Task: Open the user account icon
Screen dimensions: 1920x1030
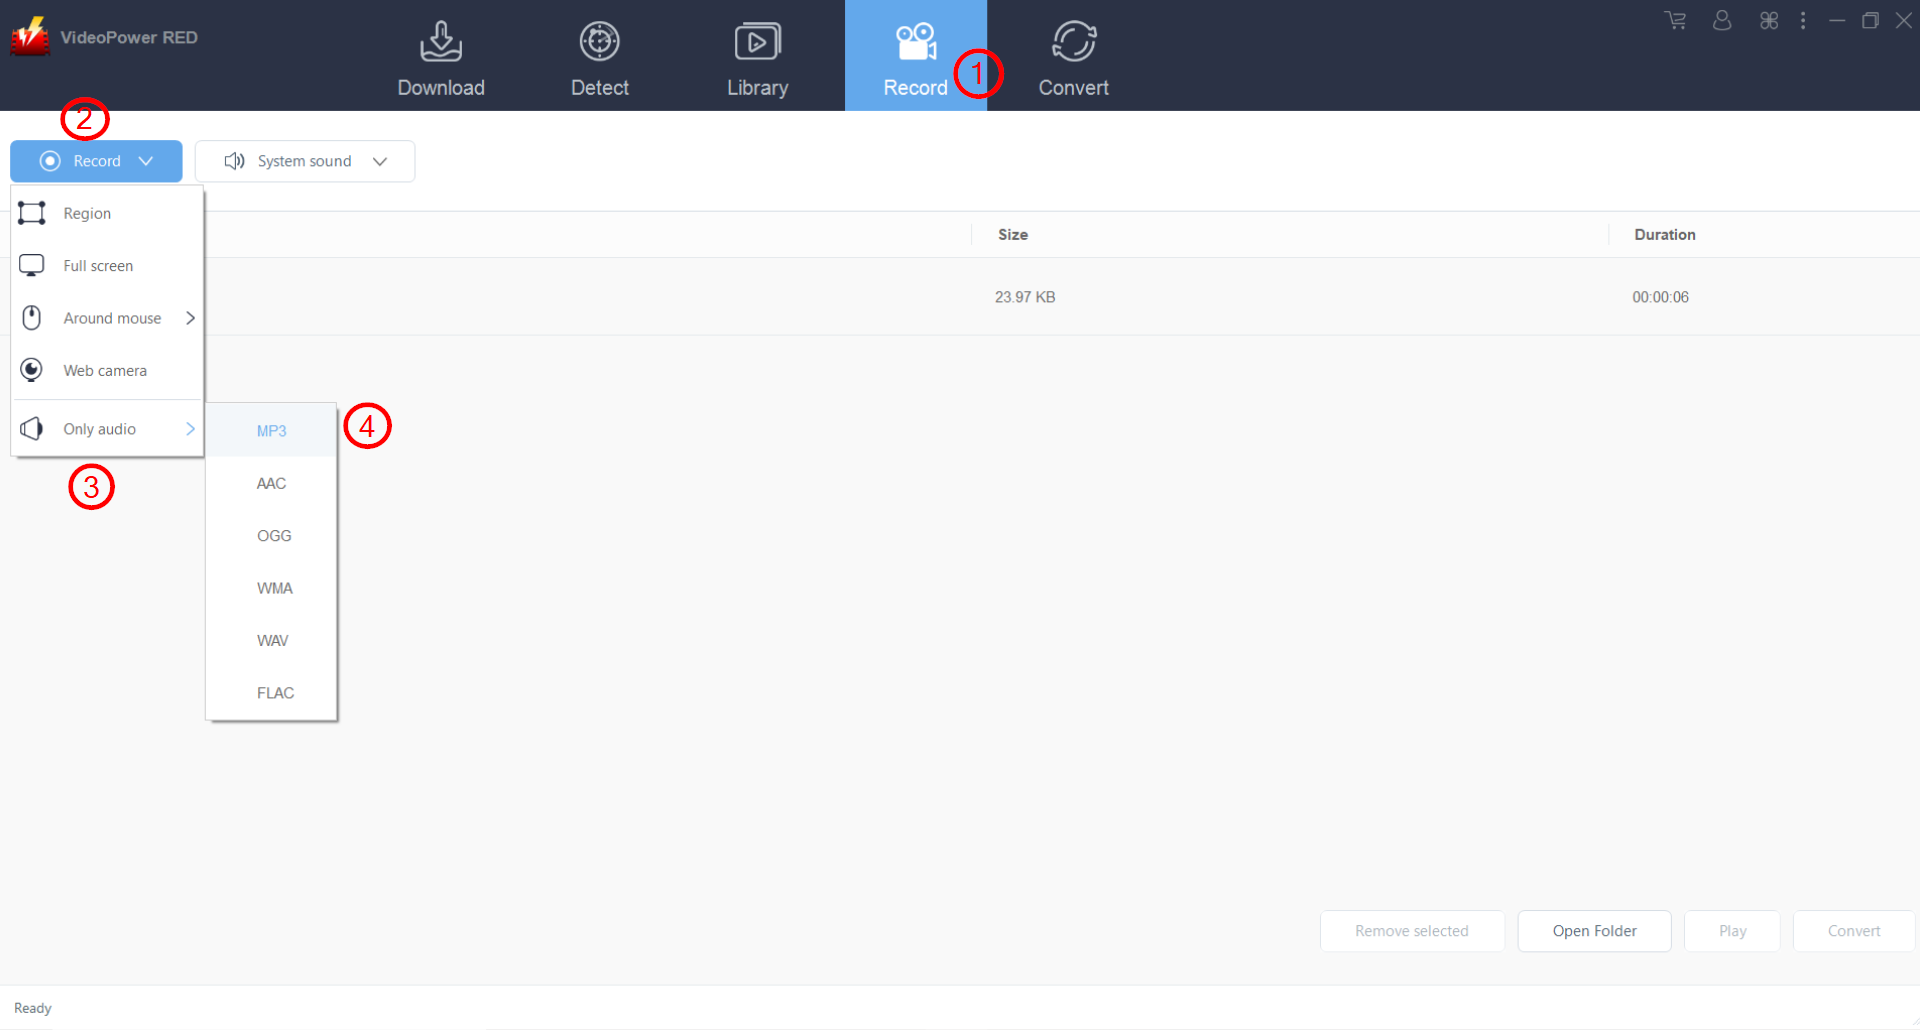Action: pos(1721,21)
